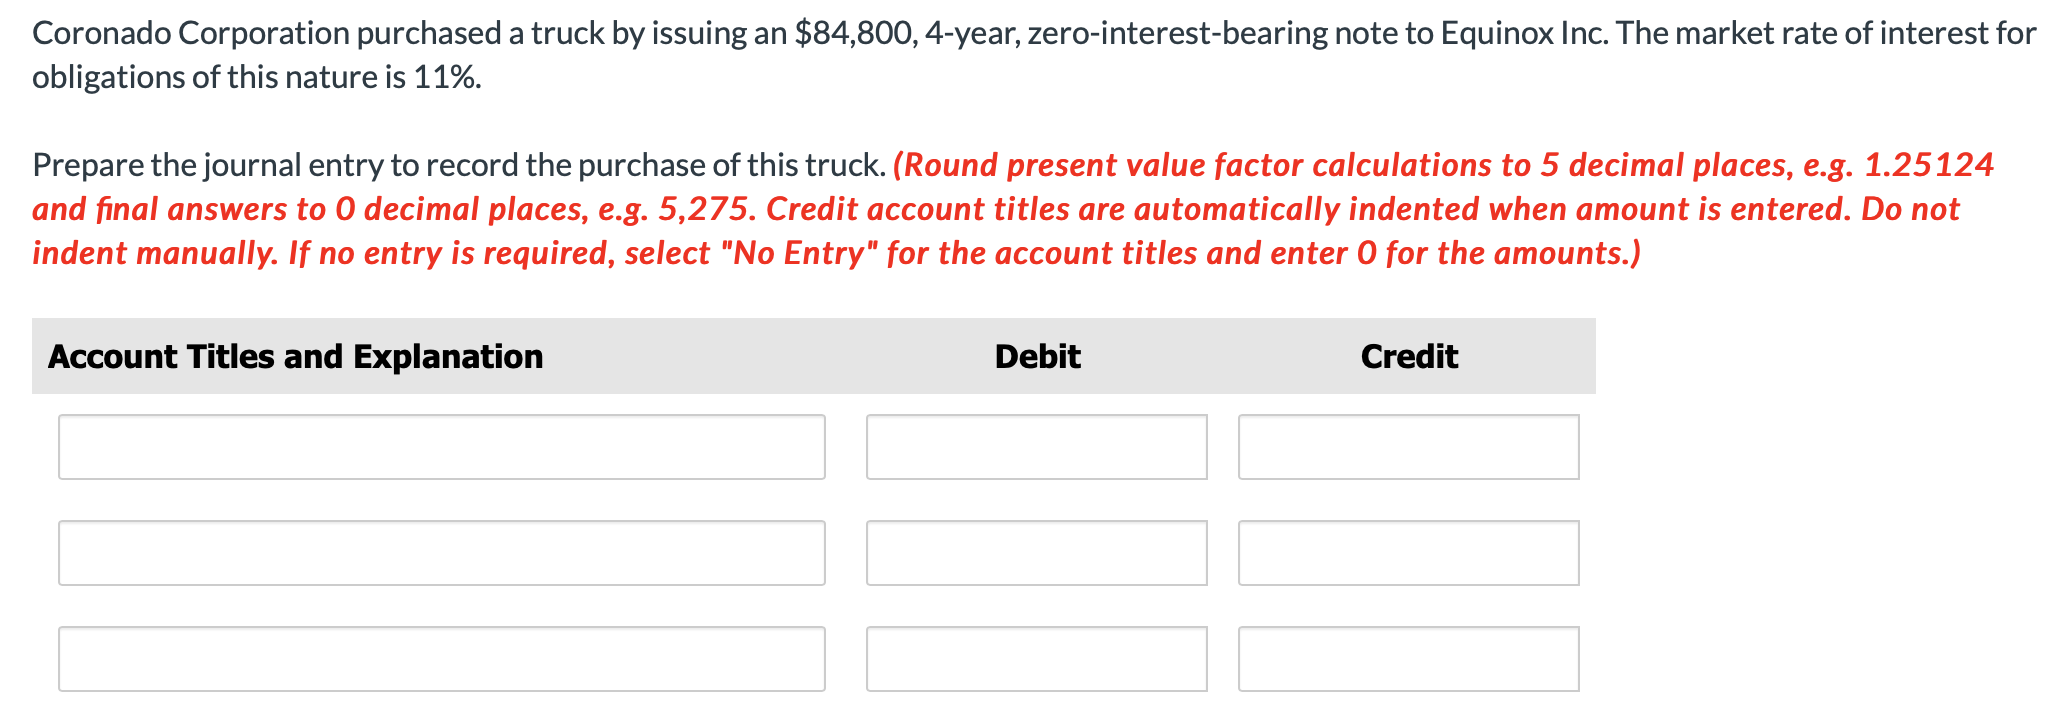Click the first row Debit amount field
The image size is (2060, 726).
[1037, 447]
